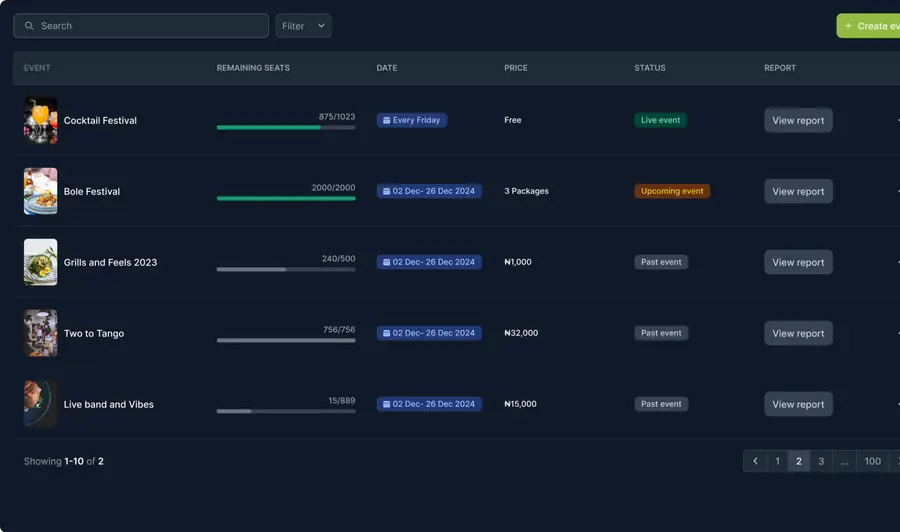Screen dimensions: 900x532
Task: Open the Cocktail Festival thumbnail image
Action: [40, 121]
